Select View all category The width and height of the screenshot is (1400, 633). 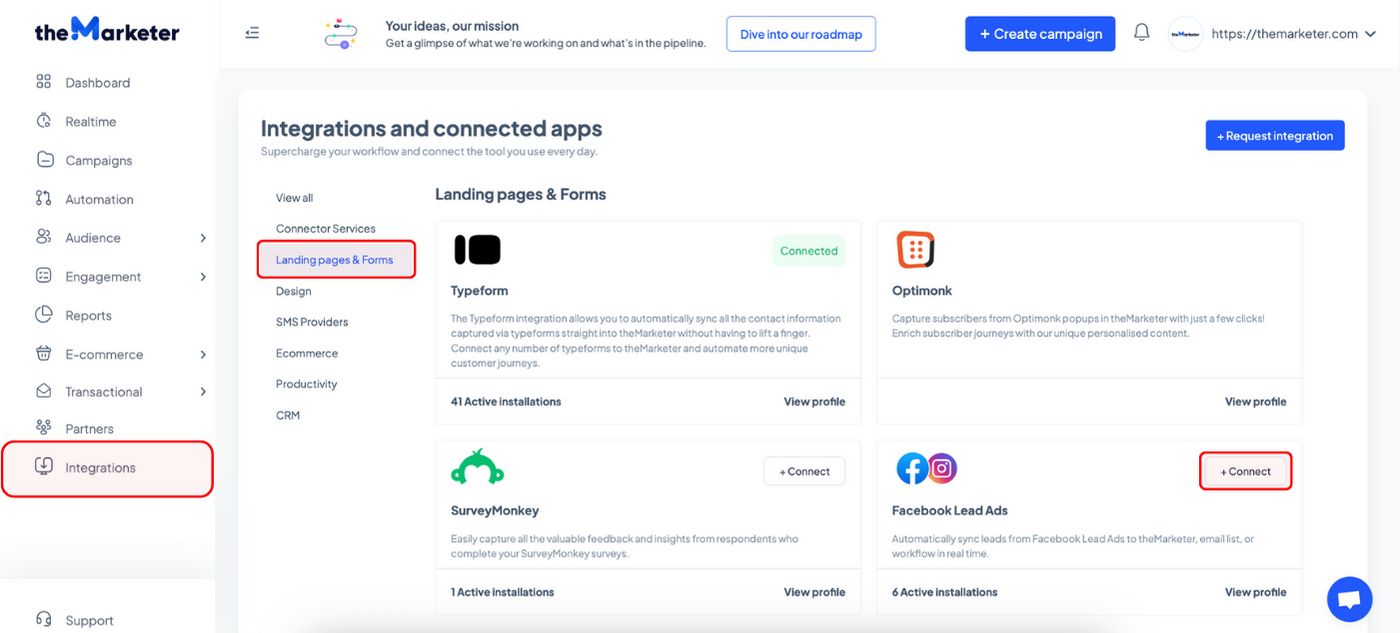click(x=294, y=198)
